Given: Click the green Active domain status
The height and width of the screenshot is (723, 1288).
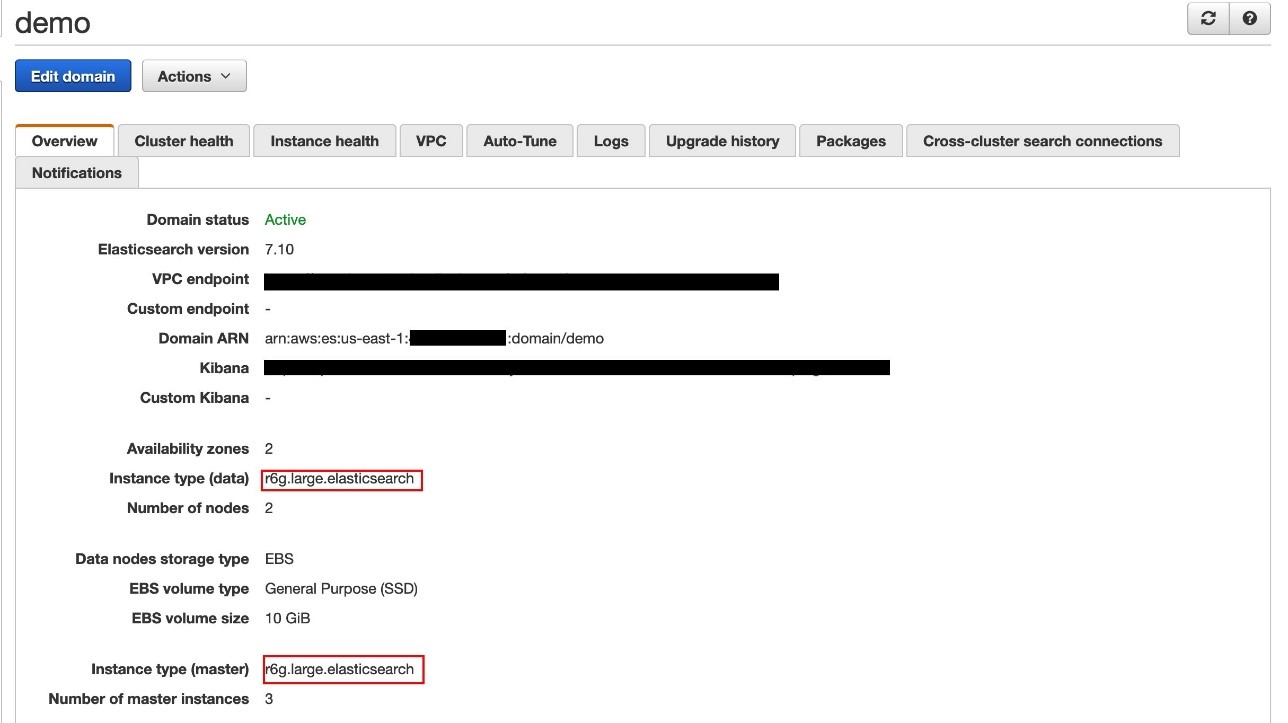Looking at the screenshot, I should 285,220.
